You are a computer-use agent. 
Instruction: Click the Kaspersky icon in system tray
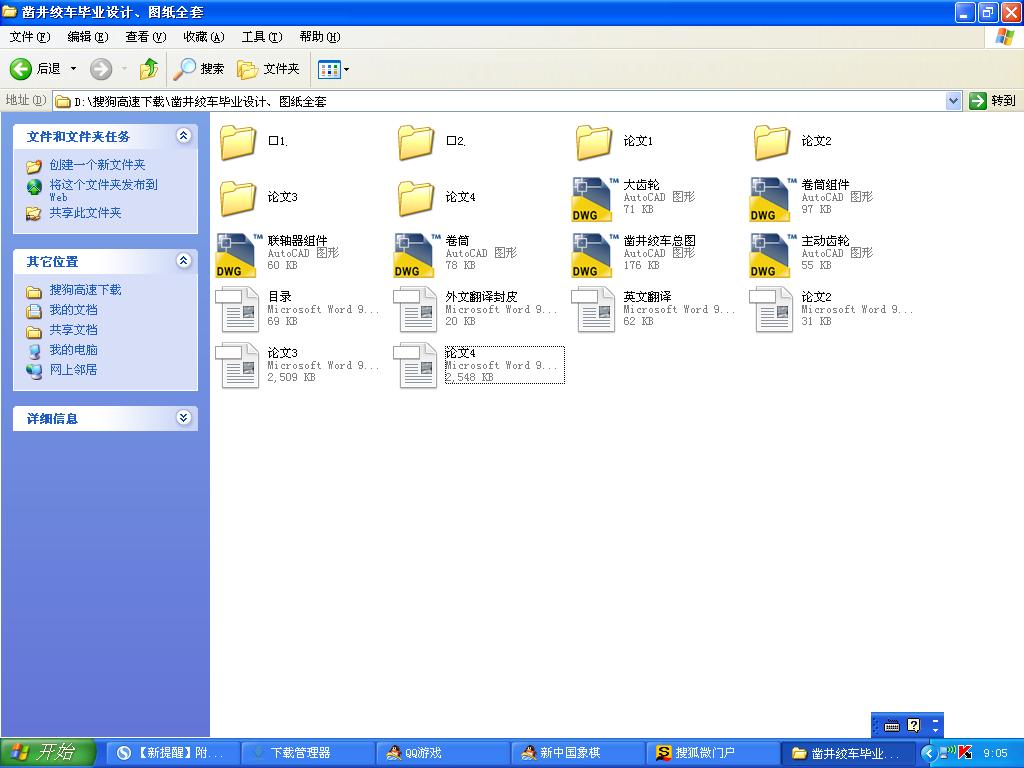click(966, 753)
